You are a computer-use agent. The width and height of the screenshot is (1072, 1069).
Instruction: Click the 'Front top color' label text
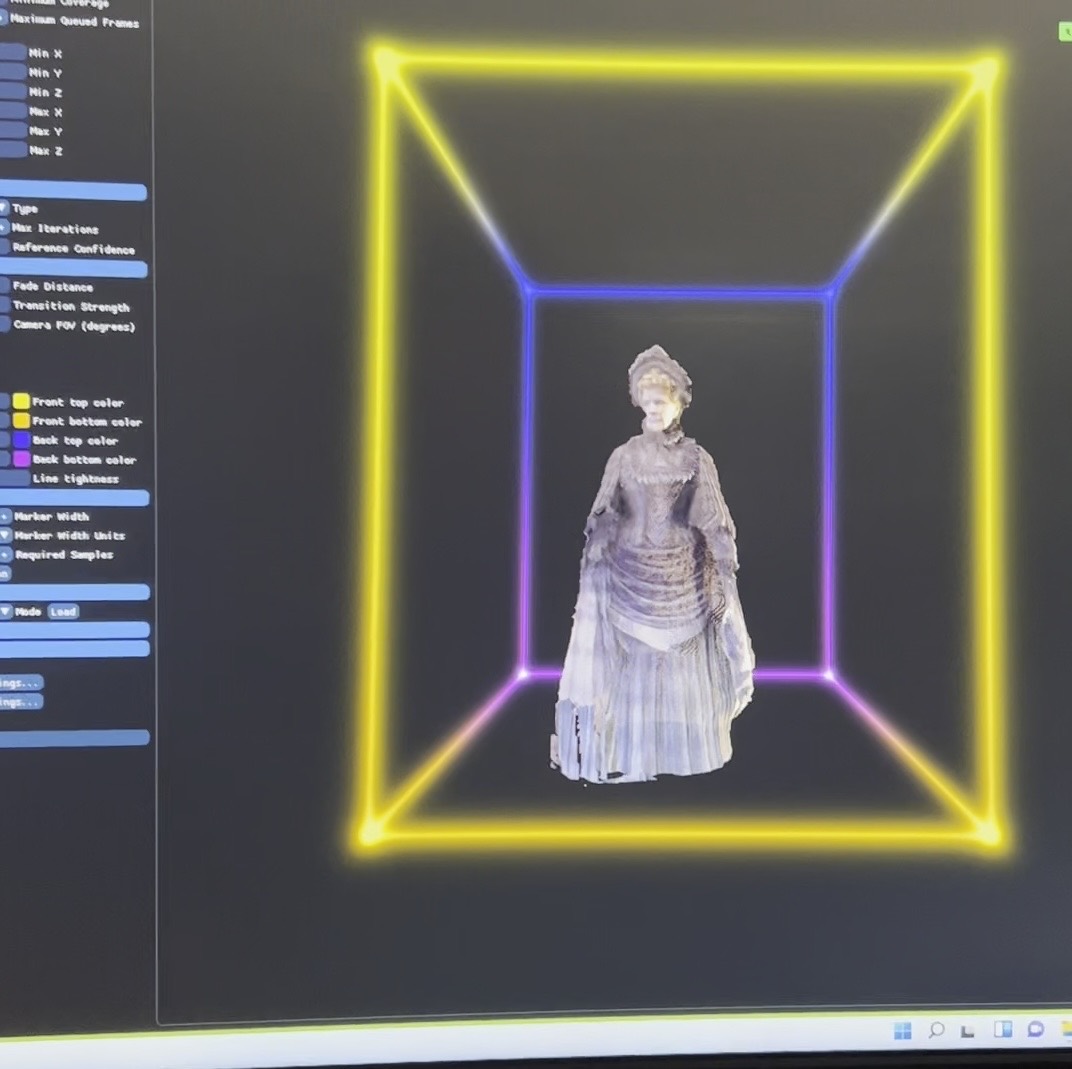pos(78,403)
